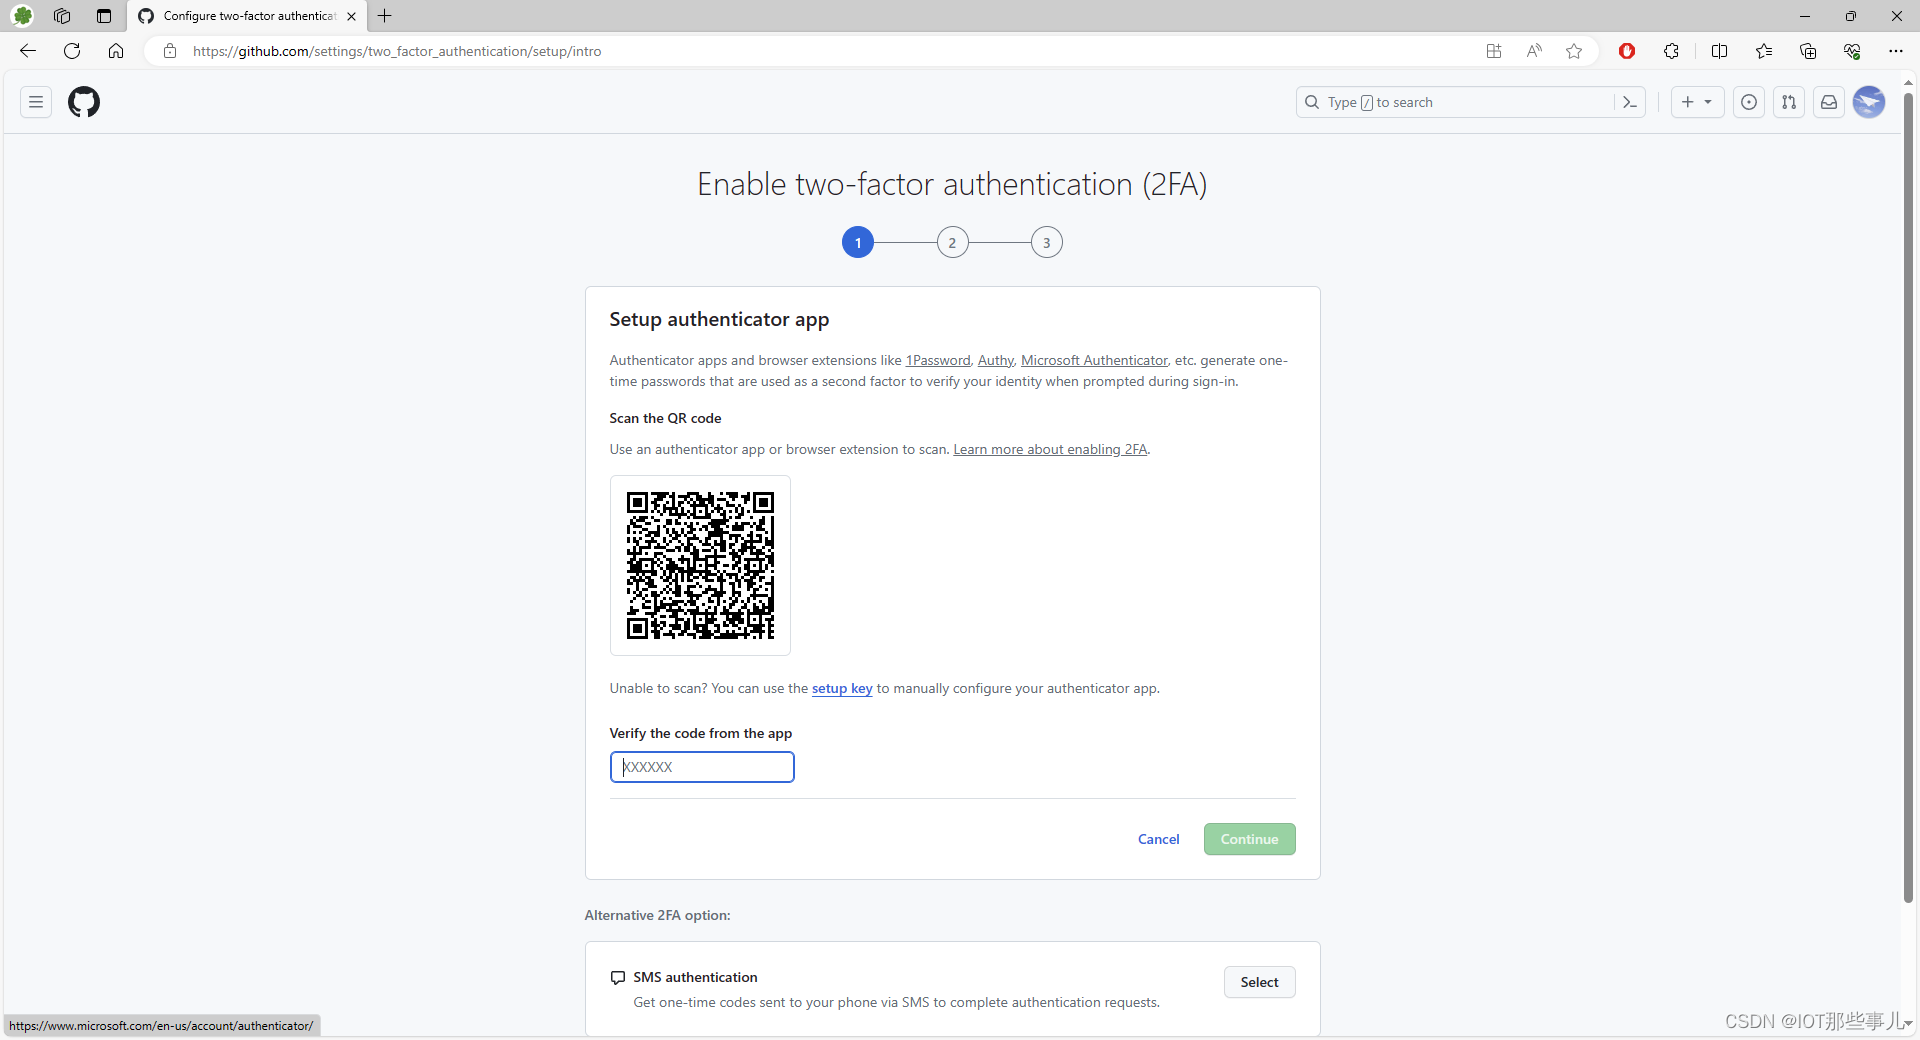Open the 1Password link

pyautogui.click(x=938, y=360)
